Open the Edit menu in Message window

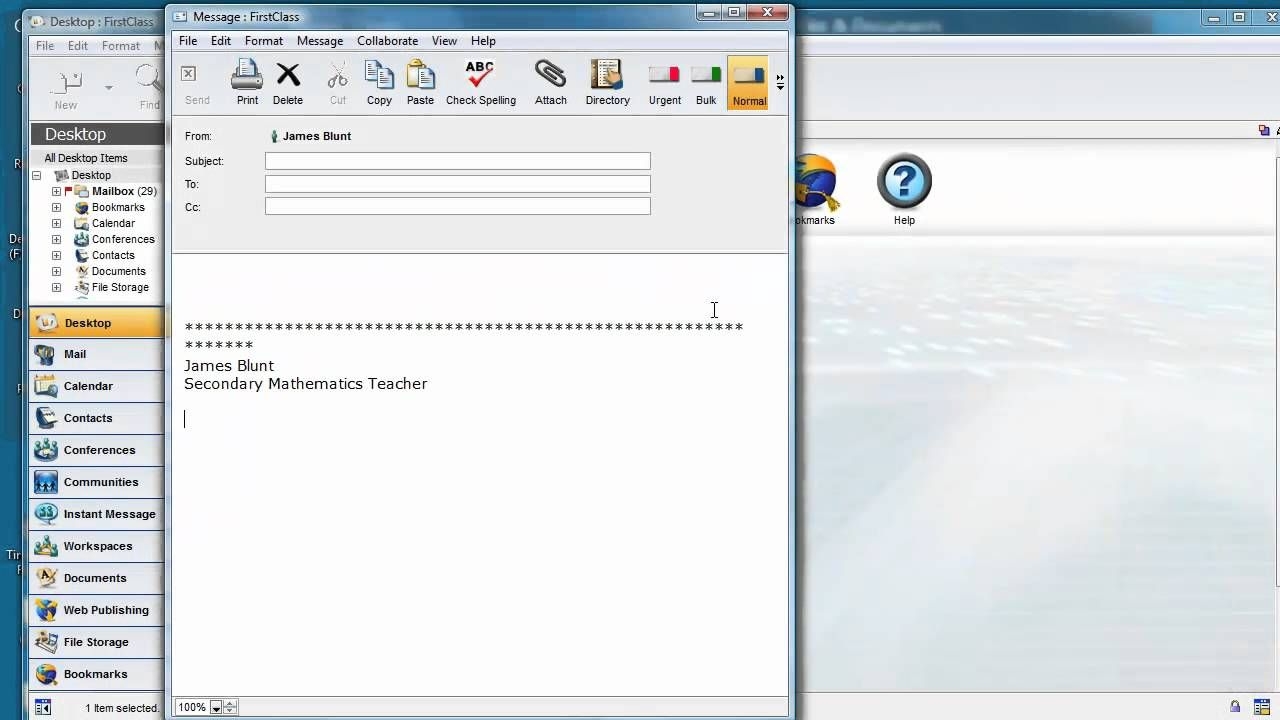click(221, 41)
